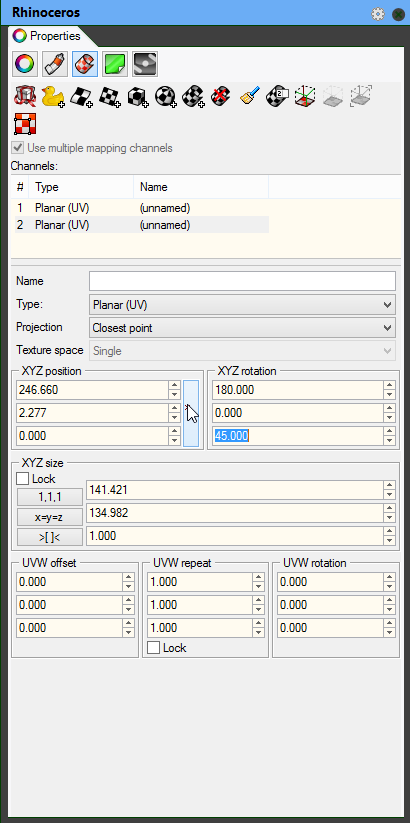Click the XYZ position field showing 2.277
Viewport: 410px width, 823px height.
[x=92, y=413]
